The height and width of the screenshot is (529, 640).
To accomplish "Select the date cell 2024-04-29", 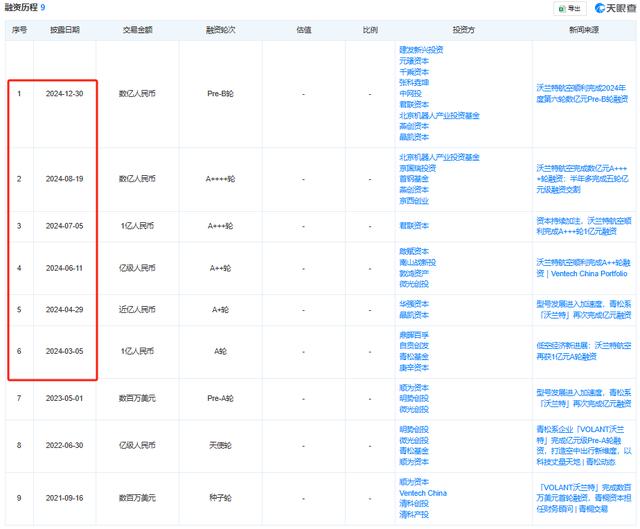I will pos(64,310).
